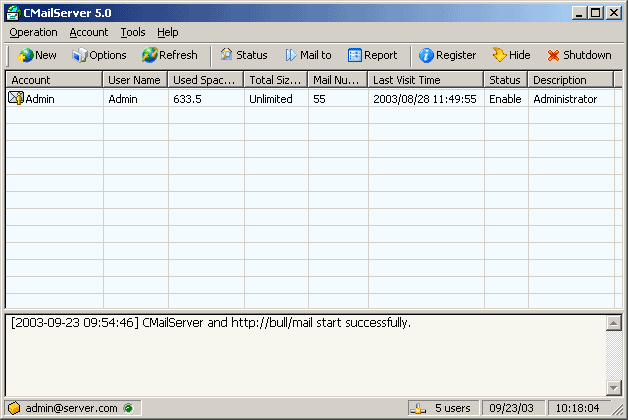This screenshot has height=420, width=628.
Task: Click the 10:18:04 time in status bar
Action: click(577, 408)
